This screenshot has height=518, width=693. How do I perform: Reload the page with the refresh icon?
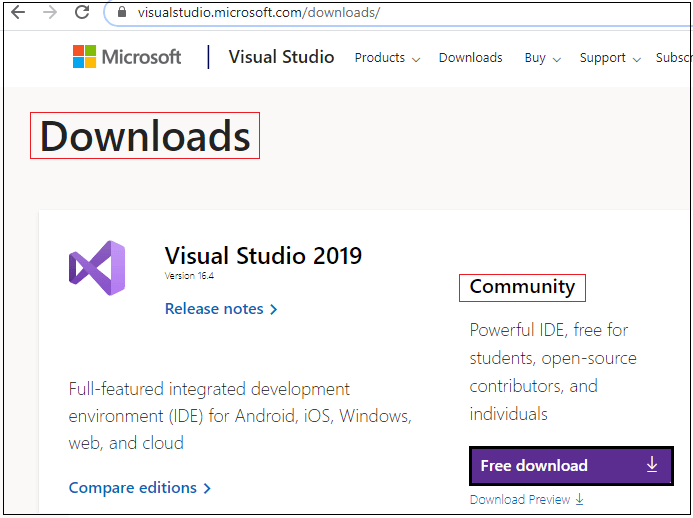tap(82, 13)
